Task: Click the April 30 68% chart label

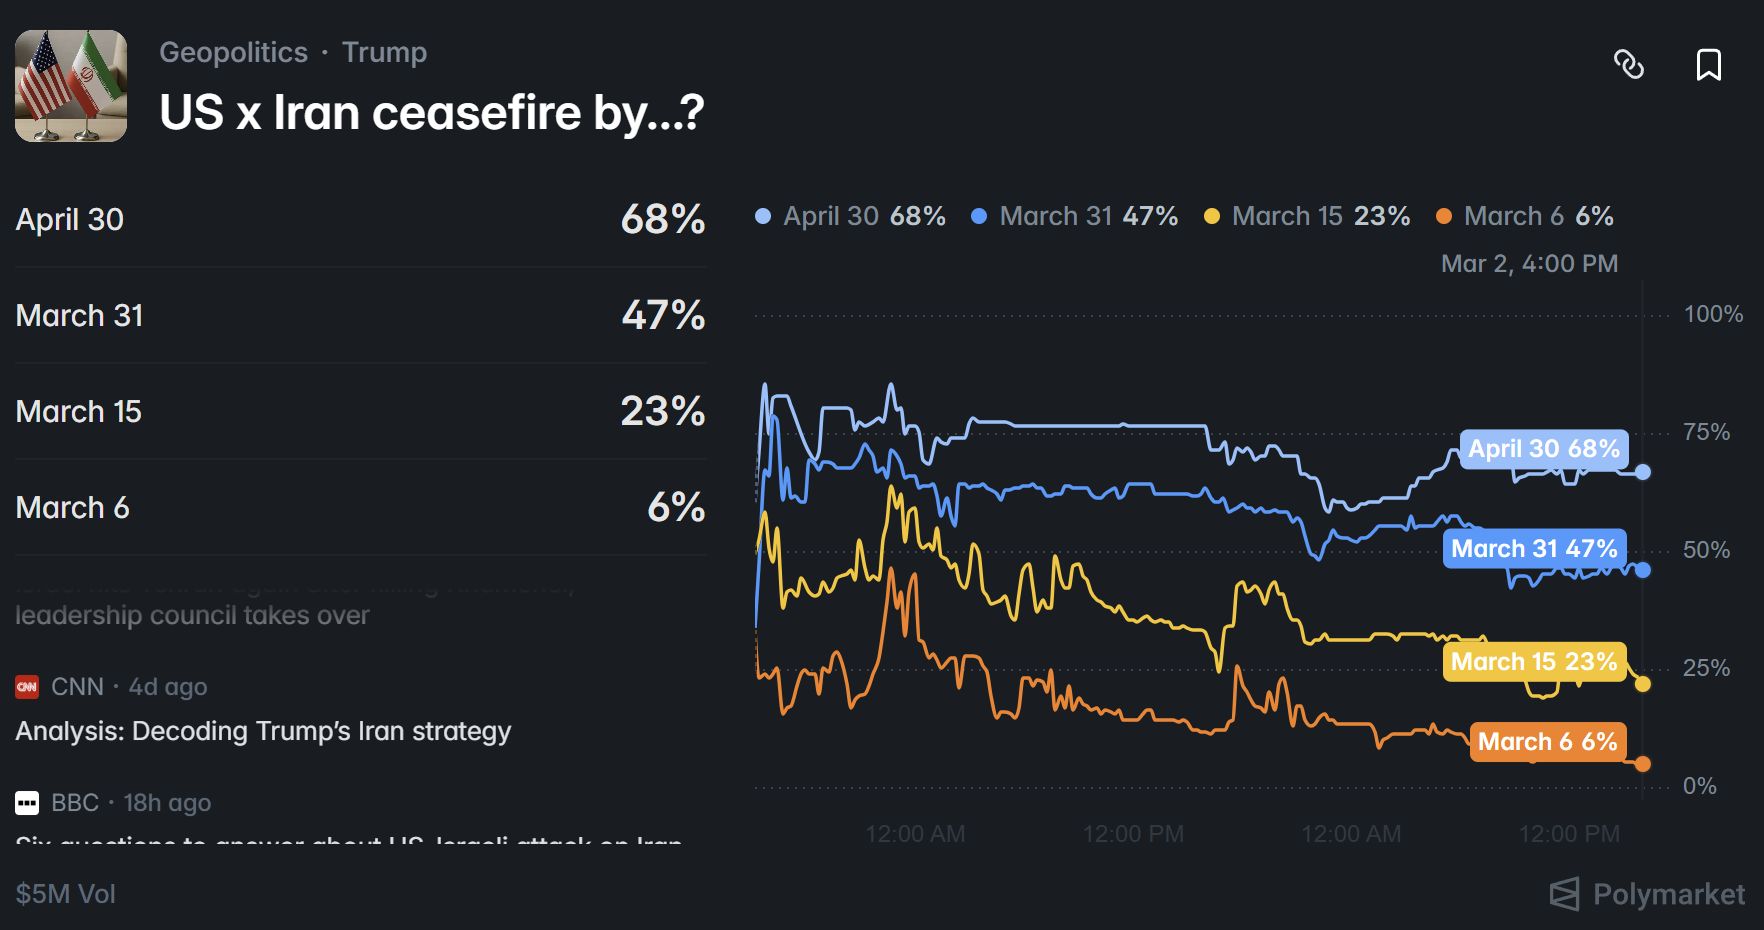Action: coord(1543,449)
